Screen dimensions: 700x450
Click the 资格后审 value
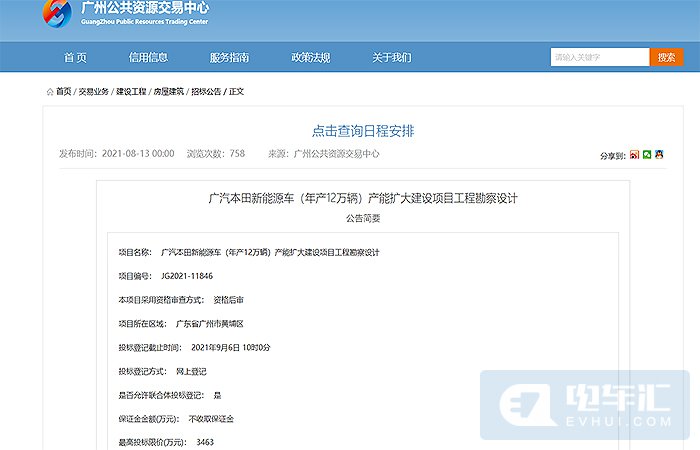point(229,300)
